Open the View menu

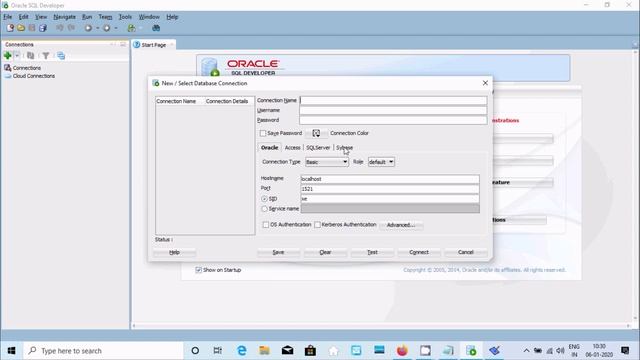pyautogui.click(x=41, y=17)
